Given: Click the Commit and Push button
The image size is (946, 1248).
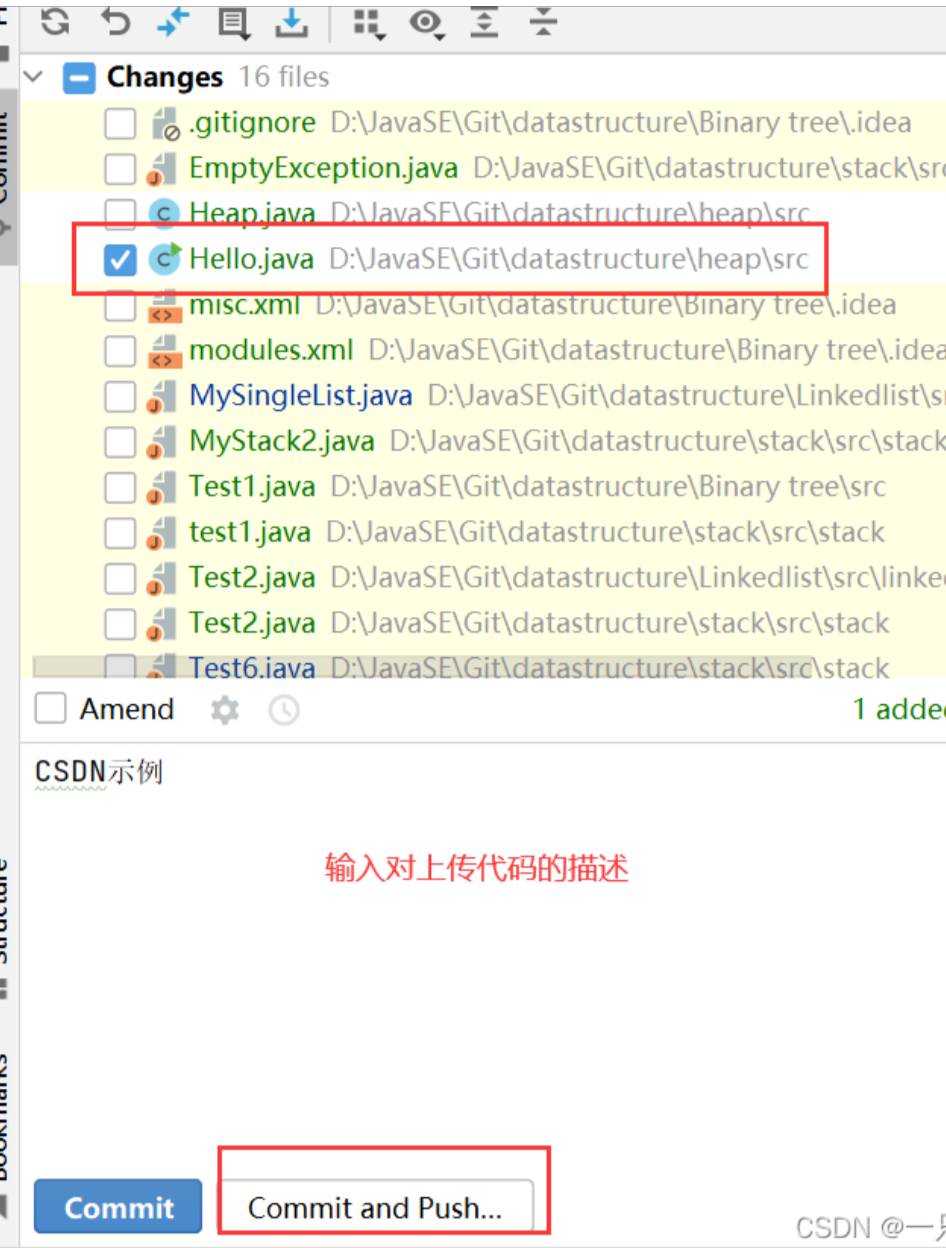Looking at the screenshot, I should click(x=375, y=1207).
